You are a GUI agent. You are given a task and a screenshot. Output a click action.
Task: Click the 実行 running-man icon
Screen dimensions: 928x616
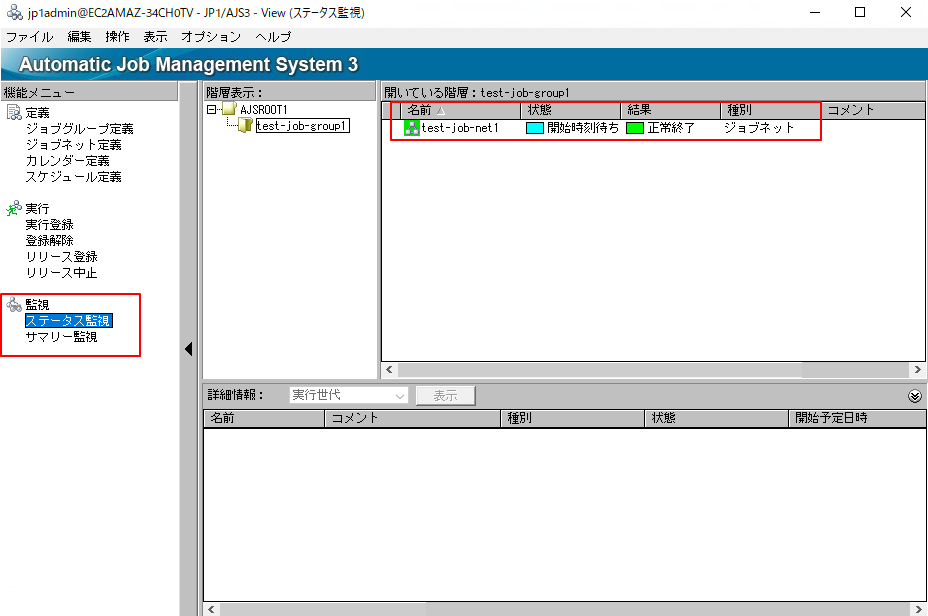pos(14,208)
